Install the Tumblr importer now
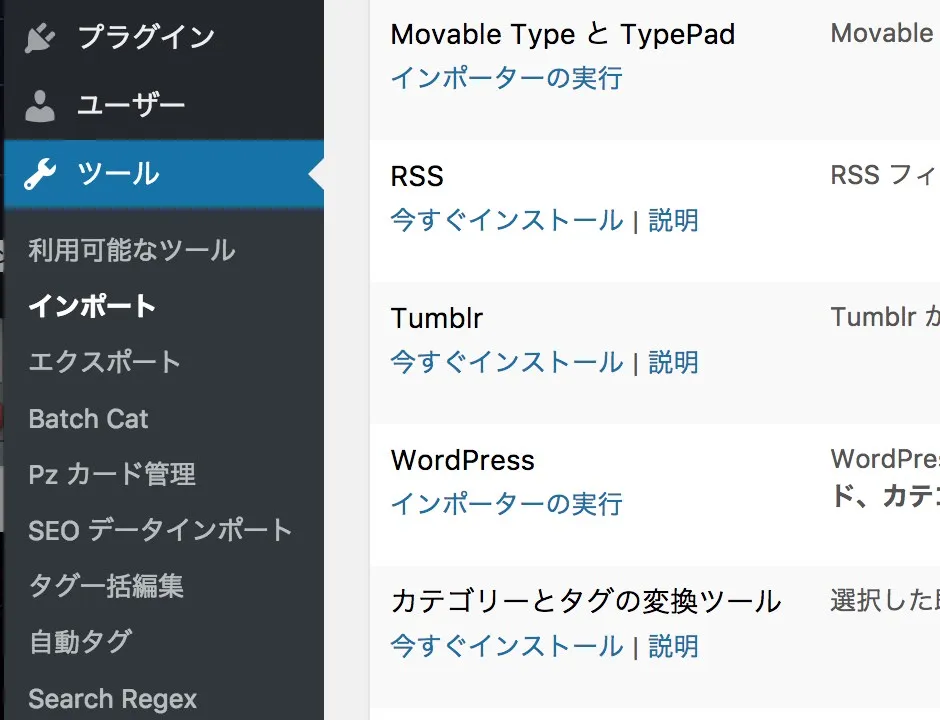 coord(507,362)
